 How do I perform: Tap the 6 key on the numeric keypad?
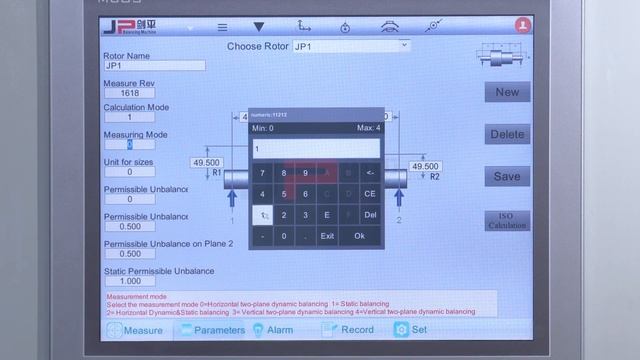click(x=305, y=194)
